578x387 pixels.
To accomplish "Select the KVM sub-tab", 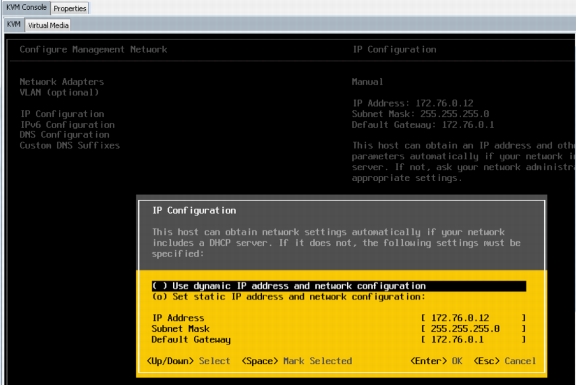I will [x=14, y=25].
